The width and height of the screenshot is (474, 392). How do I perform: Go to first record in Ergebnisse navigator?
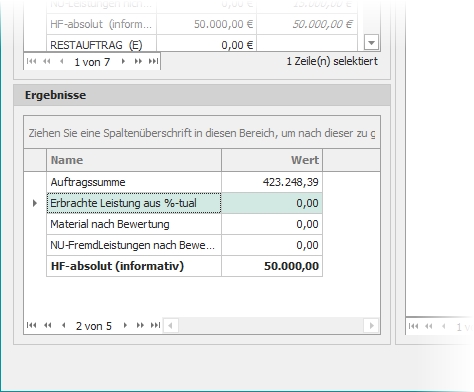pyautogui.click(x=31, y=325)
